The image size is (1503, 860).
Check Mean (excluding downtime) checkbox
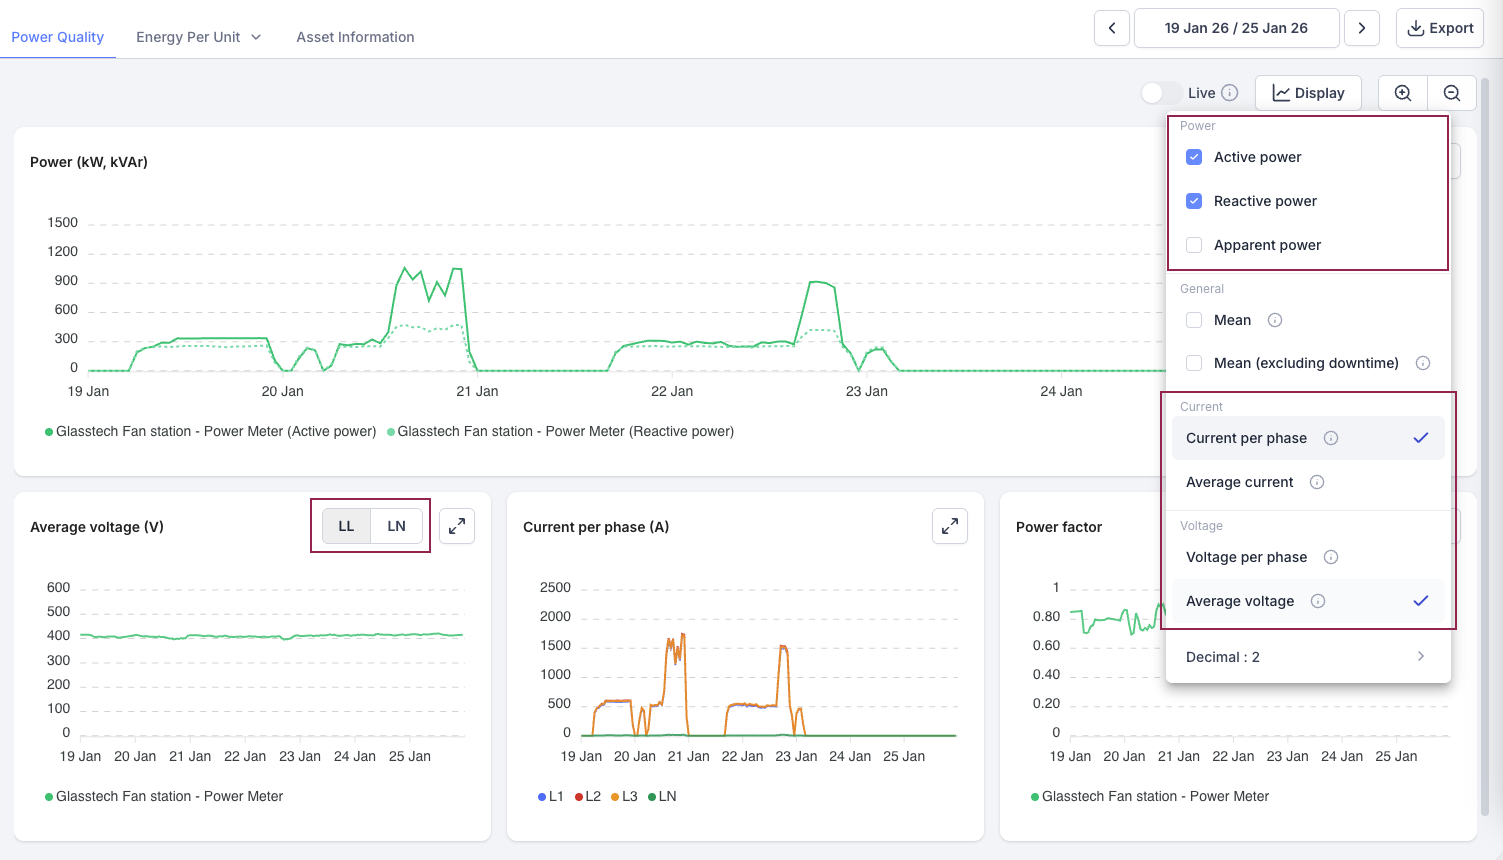pyautogui.click(x=1194, y=363)
